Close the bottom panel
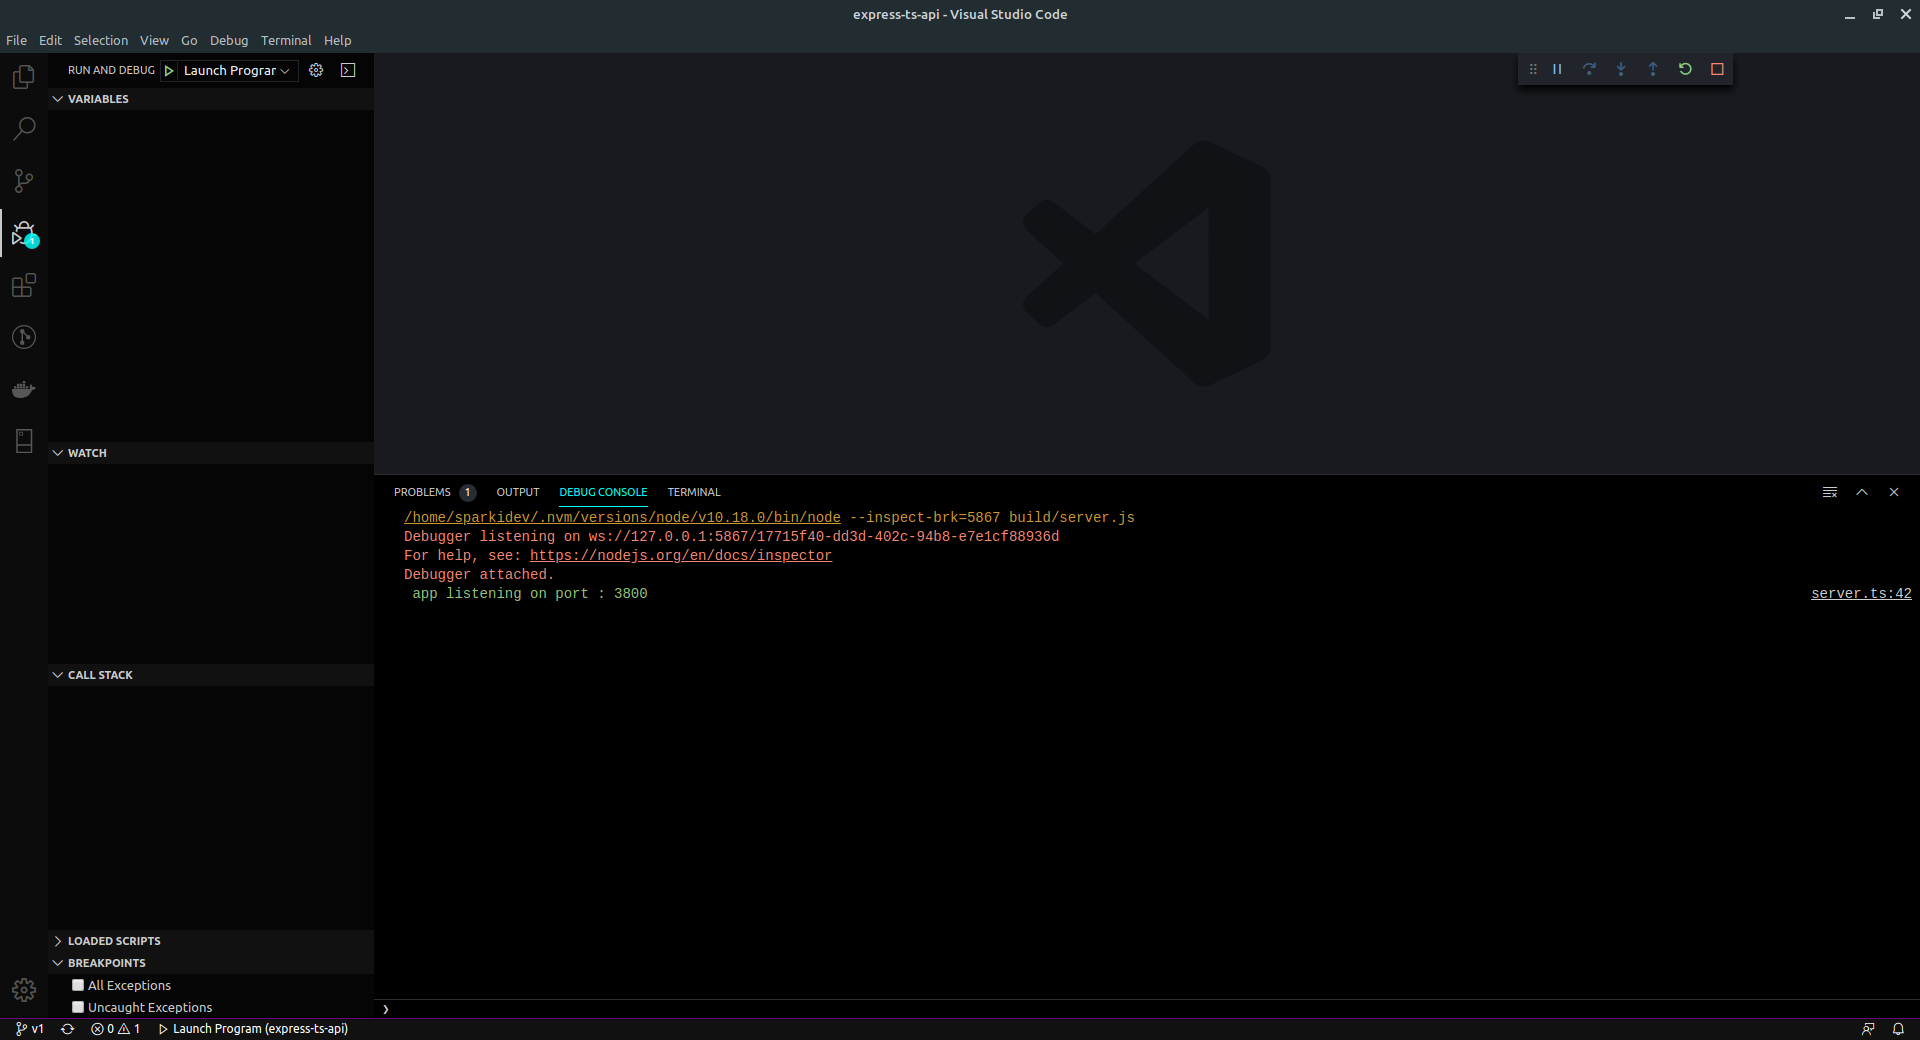Viewport: 1920px width, 1040px height. pyautogui.click(x=1894, y=492)
